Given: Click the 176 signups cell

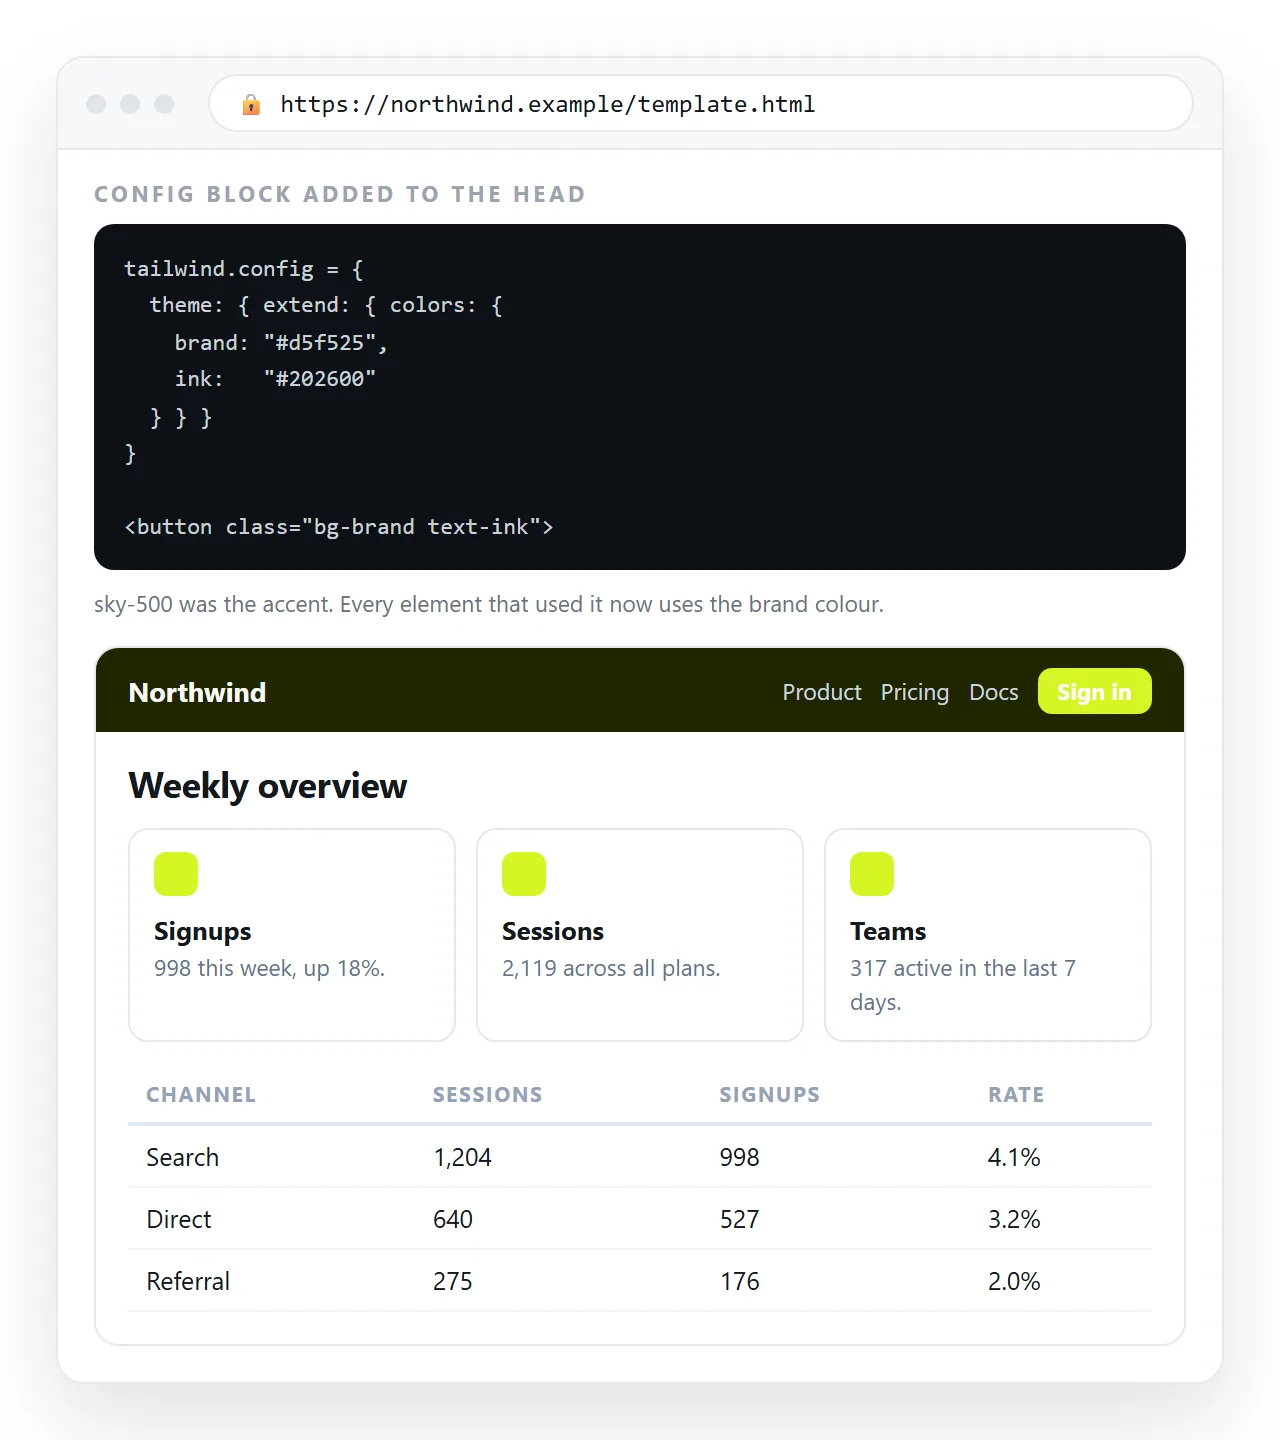Looking at the screenshot, I should (x=739, y=1281).
